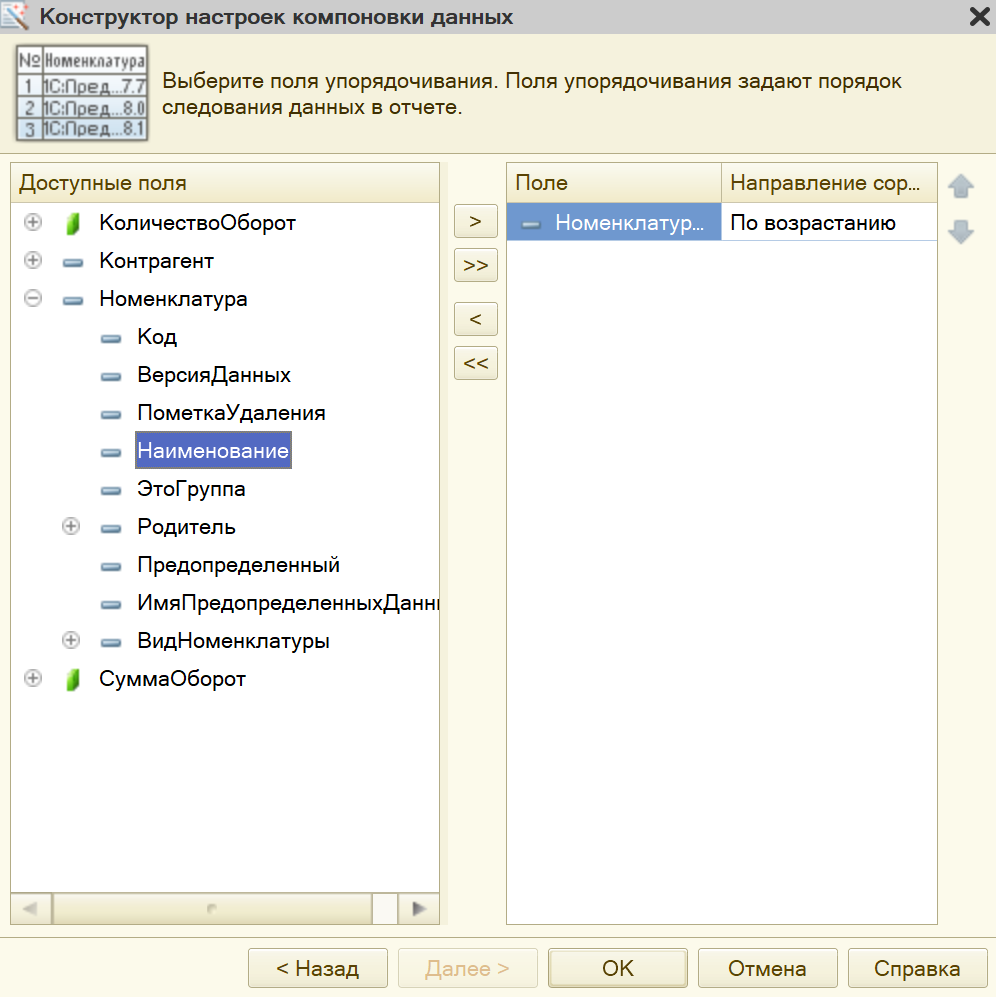Click the field icon next to ВидНоменклатуры
996x997 pixels.
click(x=111, y=642)
